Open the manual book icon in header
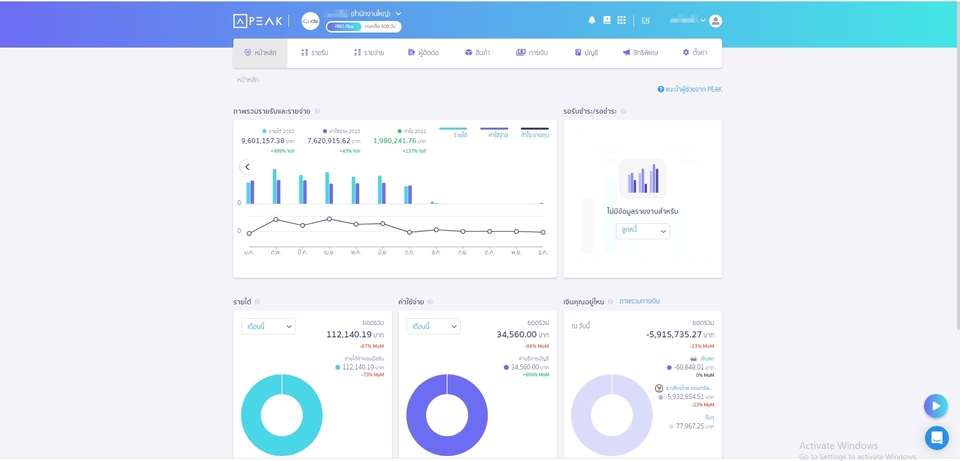Viewport: 960px width, 461px height. (607, 20)
